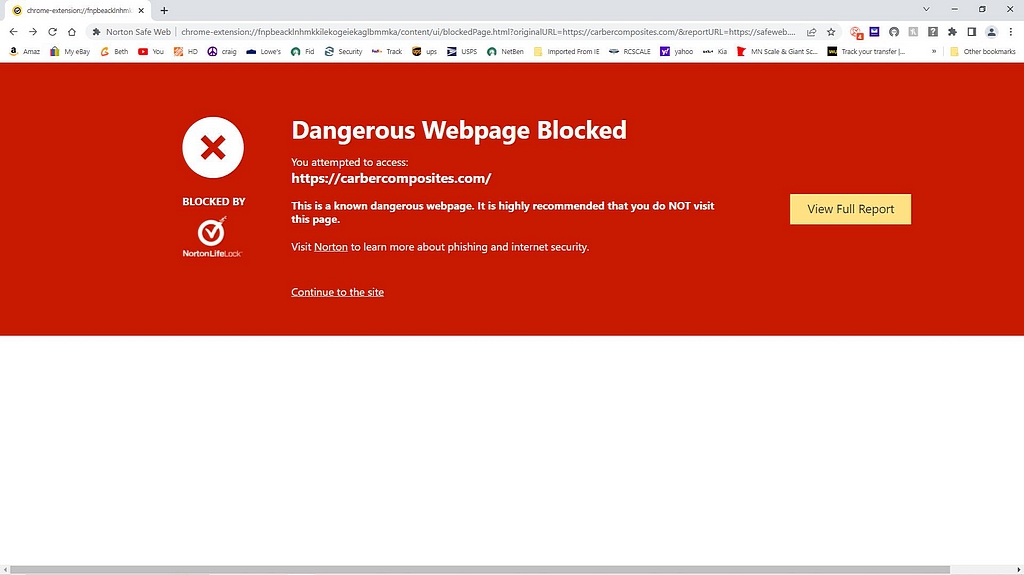Click the Dangerous Webpage Blocked heading
This screenshot has height=575, width=1024.
pos(459,130)
